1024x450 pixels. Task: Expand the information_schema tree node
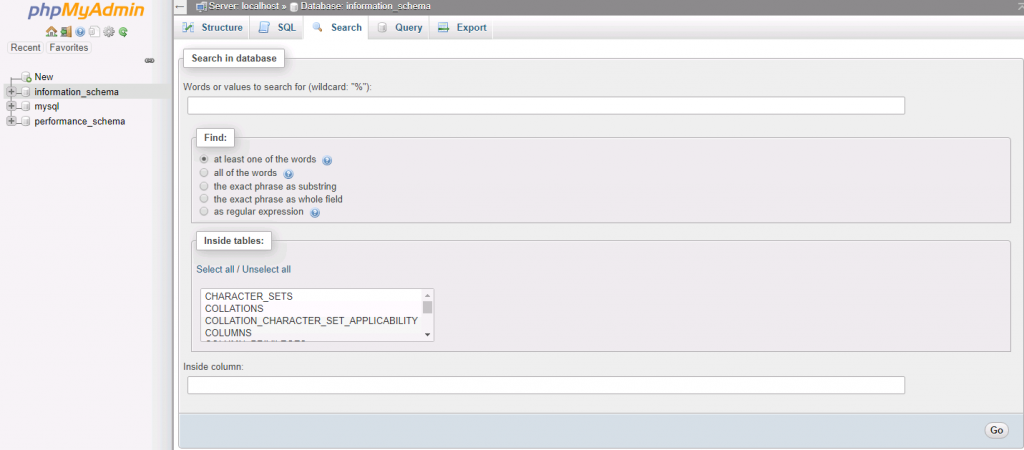click(11, 91)
